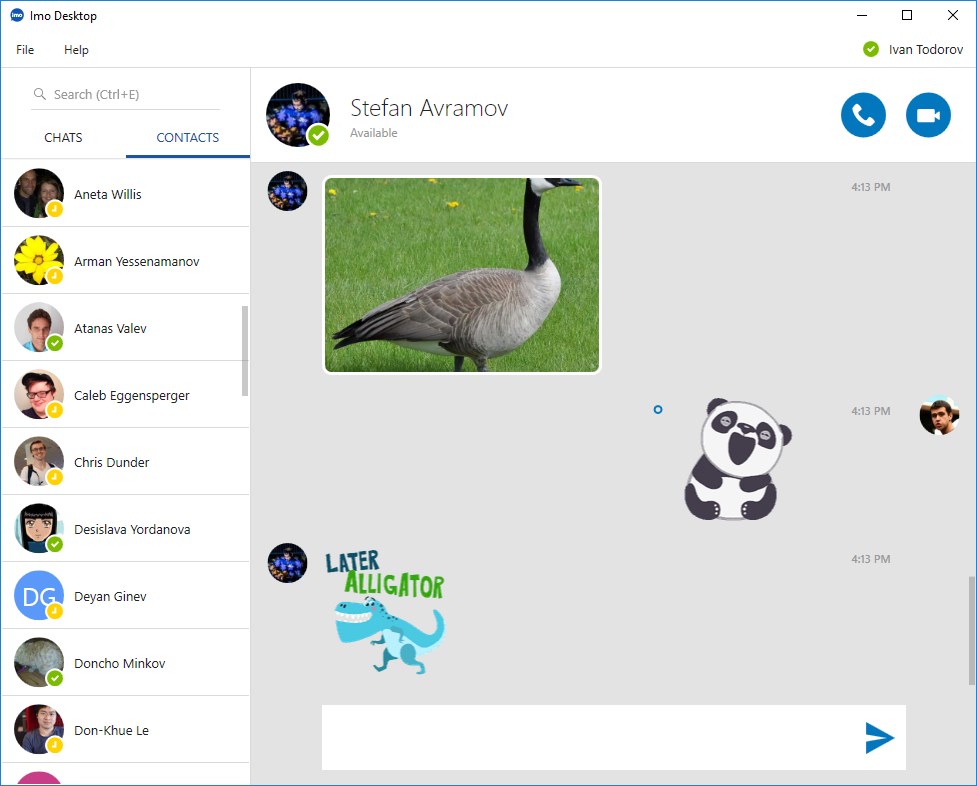
Task: Open the Help menu
Action: point(76,49)
